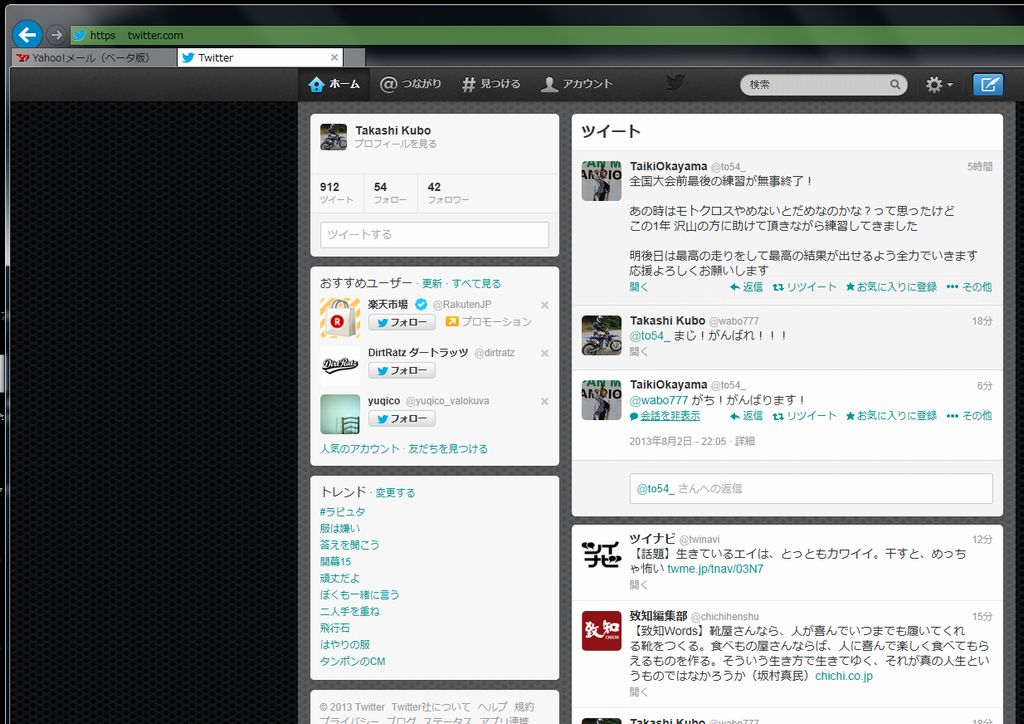1024x724 pixels.
Task: Click in the 検索 search field
Action: click(816, 84)
